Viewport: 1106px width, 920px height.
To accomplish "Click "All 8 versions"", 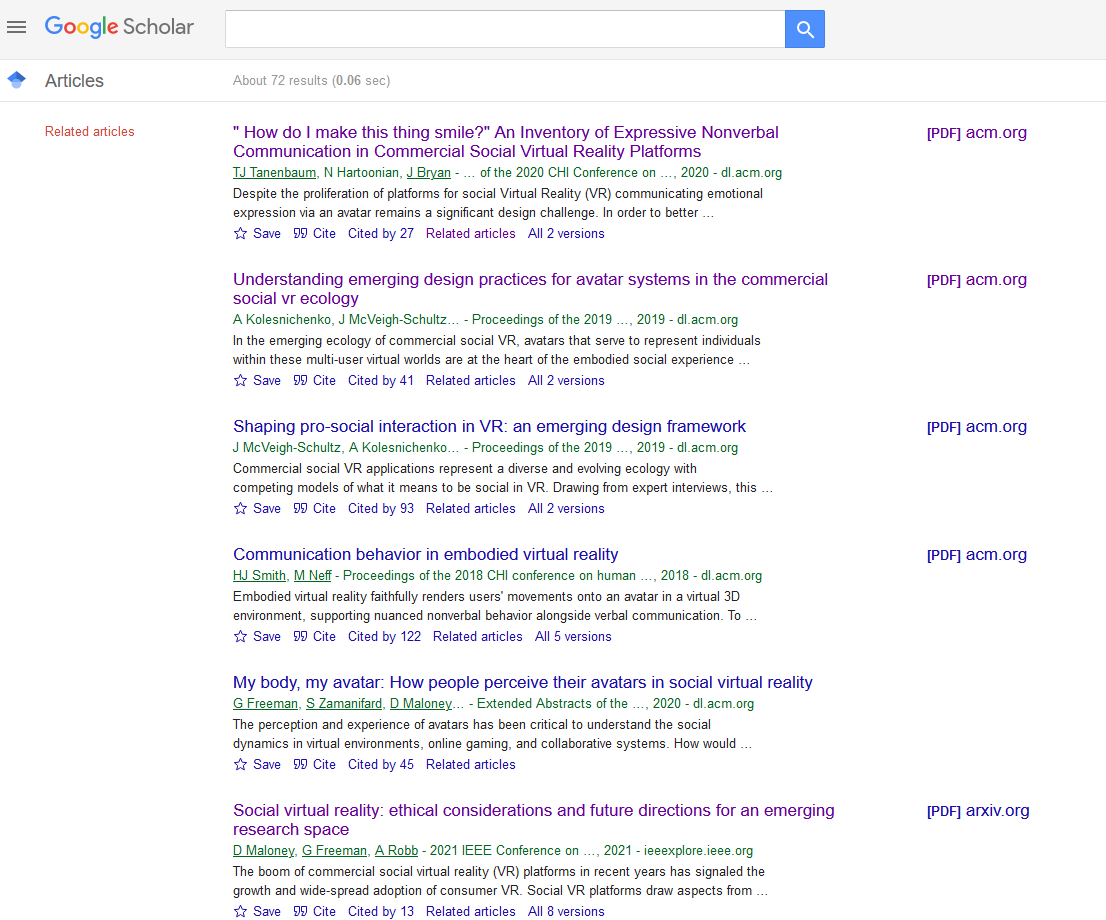I will coord(566,912).
